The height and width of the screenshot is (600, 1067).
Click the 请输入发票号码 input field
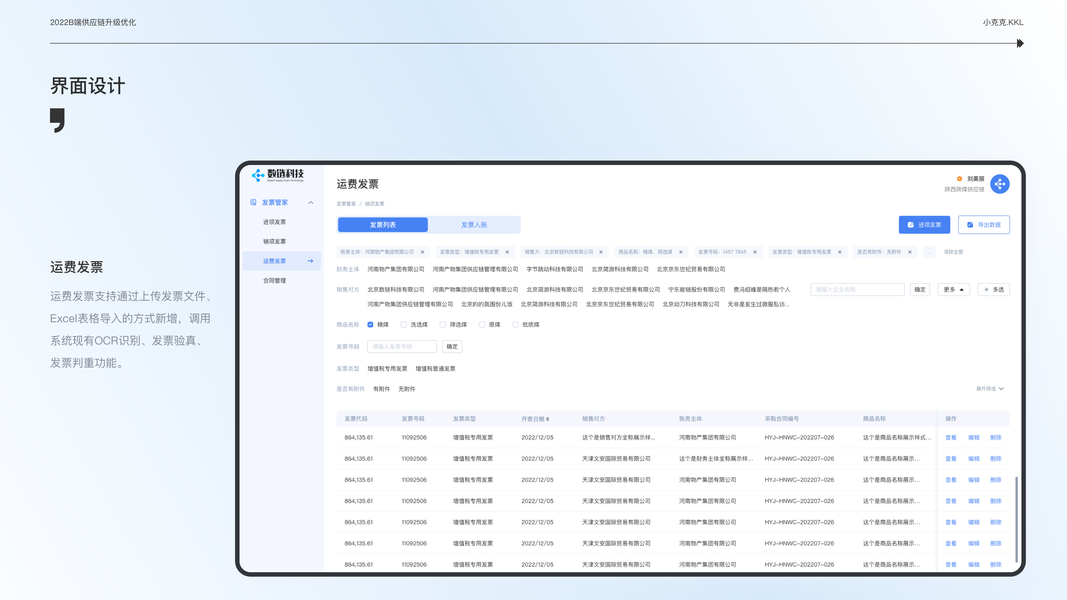tap(402, 347)
